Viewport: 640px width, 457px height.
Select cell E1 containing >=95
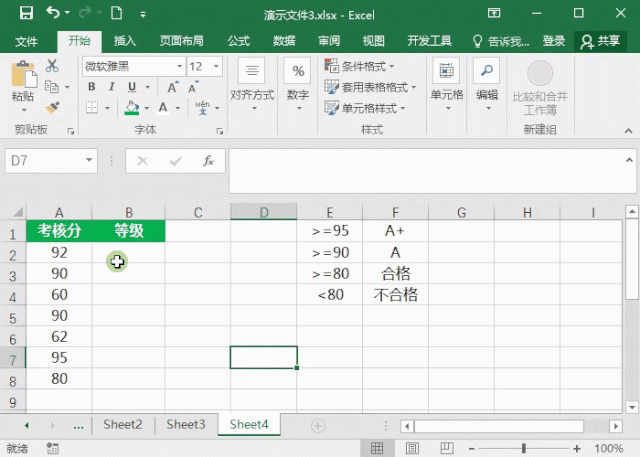pos(330,231)
